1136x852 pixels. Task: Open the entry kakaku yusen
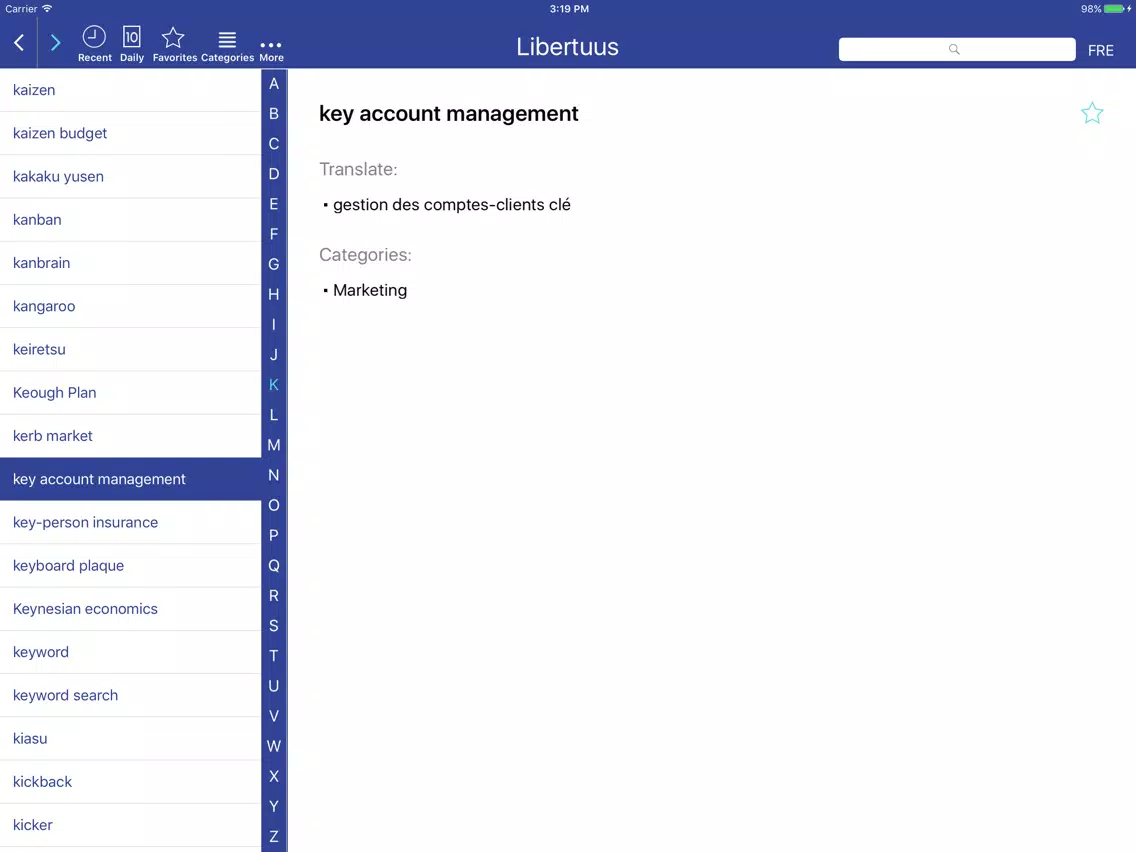[x=130, y=177]
